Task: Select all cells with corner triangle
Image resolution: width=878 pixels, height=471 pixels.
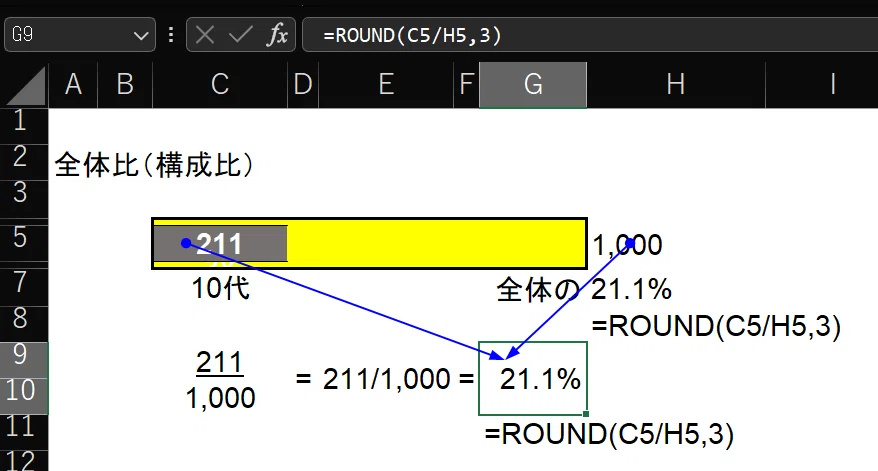Action: 26,85
